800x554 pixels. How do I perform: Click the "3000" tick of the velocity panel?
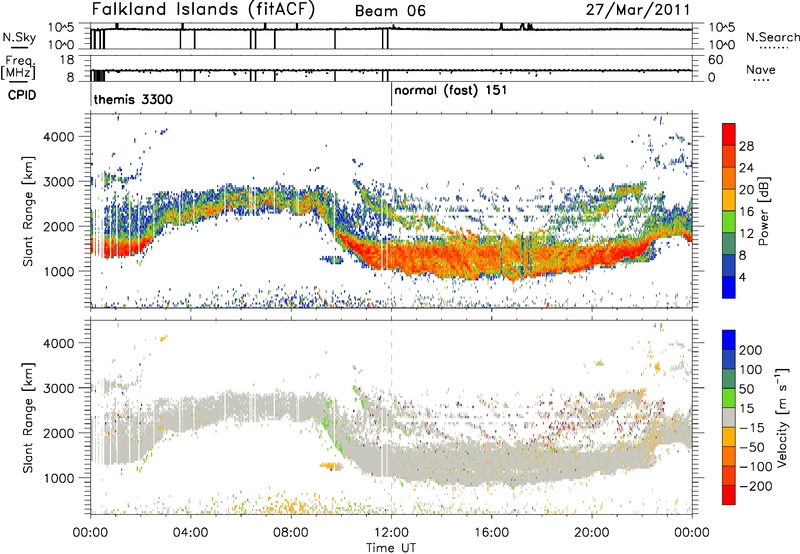(59, 388)
